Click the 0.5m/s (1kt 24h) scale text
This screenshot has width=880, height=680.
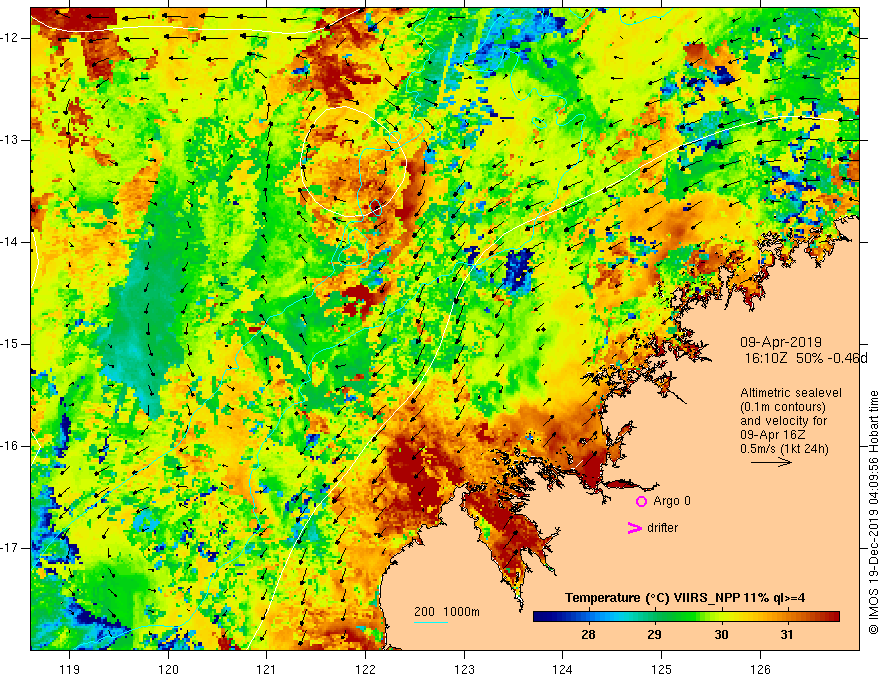[784, 449]
